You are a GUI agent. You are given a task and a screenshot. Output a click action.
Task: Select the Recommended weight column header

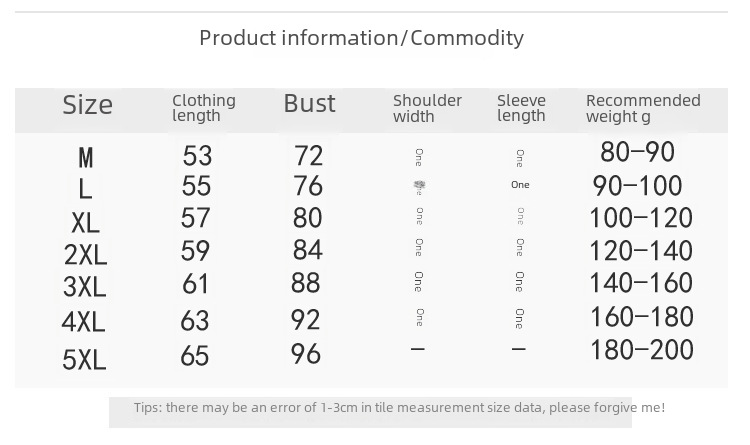click(643, 108)
